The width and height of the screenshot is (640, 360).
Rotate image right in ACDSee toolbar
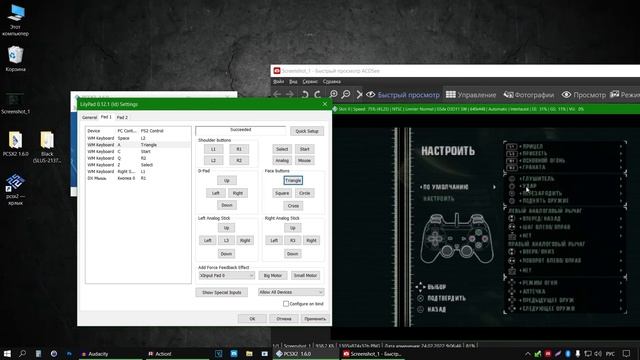[x=318, y=94]
